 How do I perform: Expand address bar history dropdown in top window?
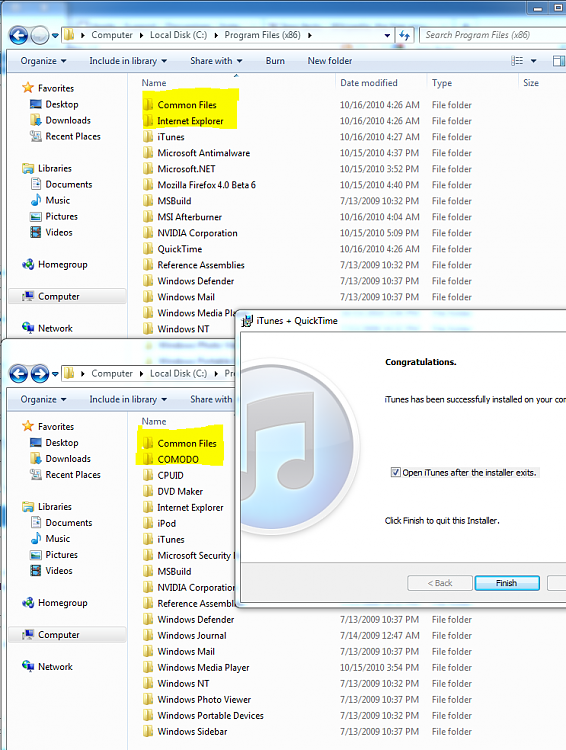[387, 35]
